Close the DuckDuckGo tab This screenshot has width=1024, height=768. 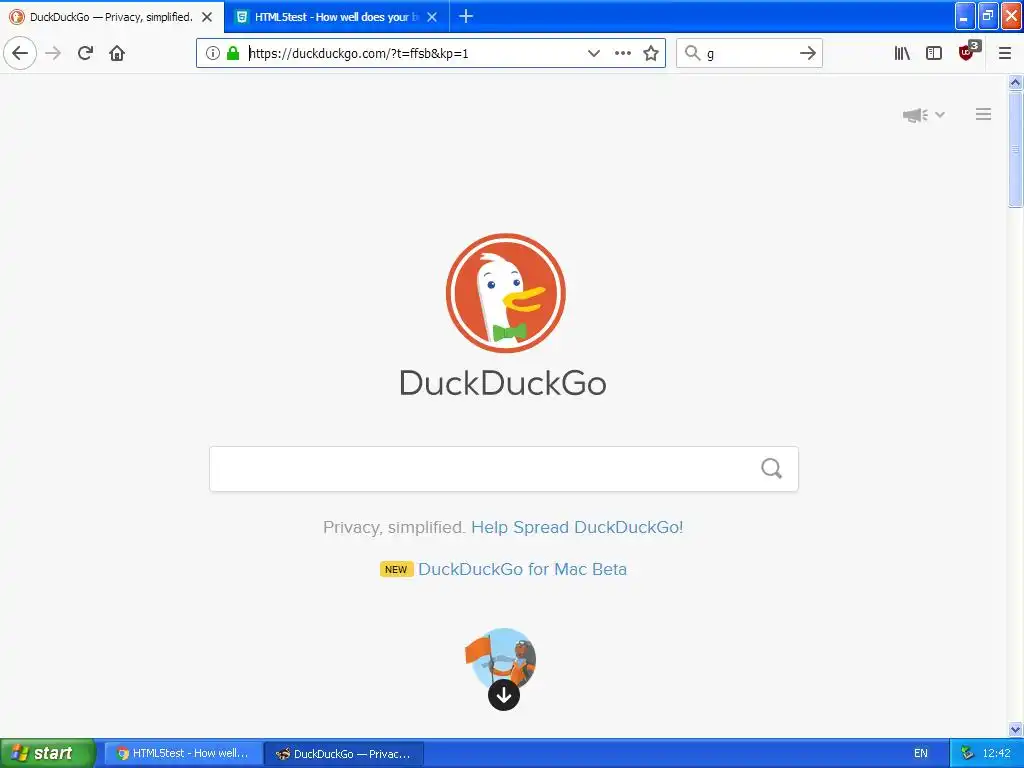tap(207, 17)
